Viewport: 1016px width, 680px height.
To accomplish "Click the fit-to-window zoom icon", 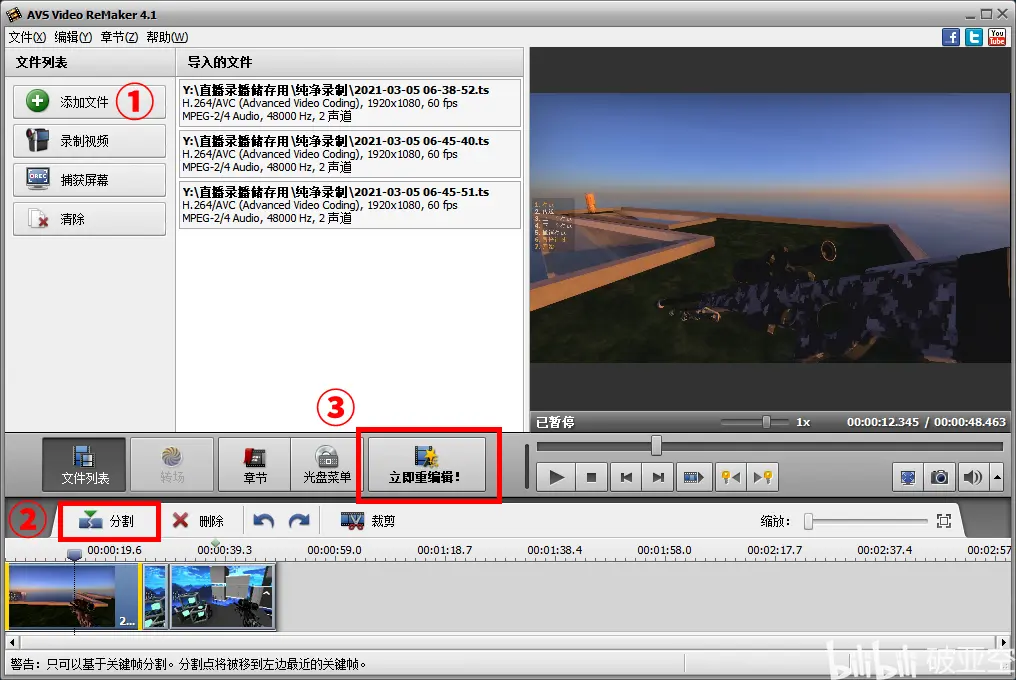I will pos(944,521).
